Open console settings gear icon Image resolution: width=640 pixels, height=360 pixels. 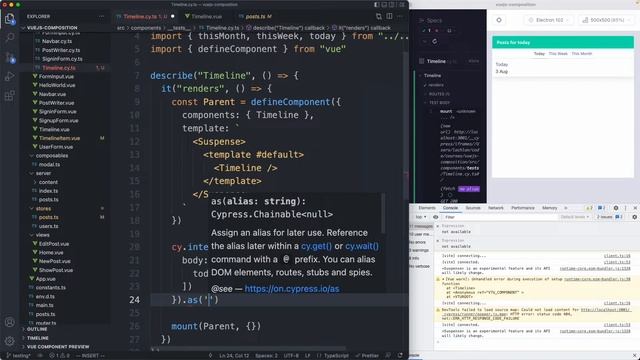point(634,217)
